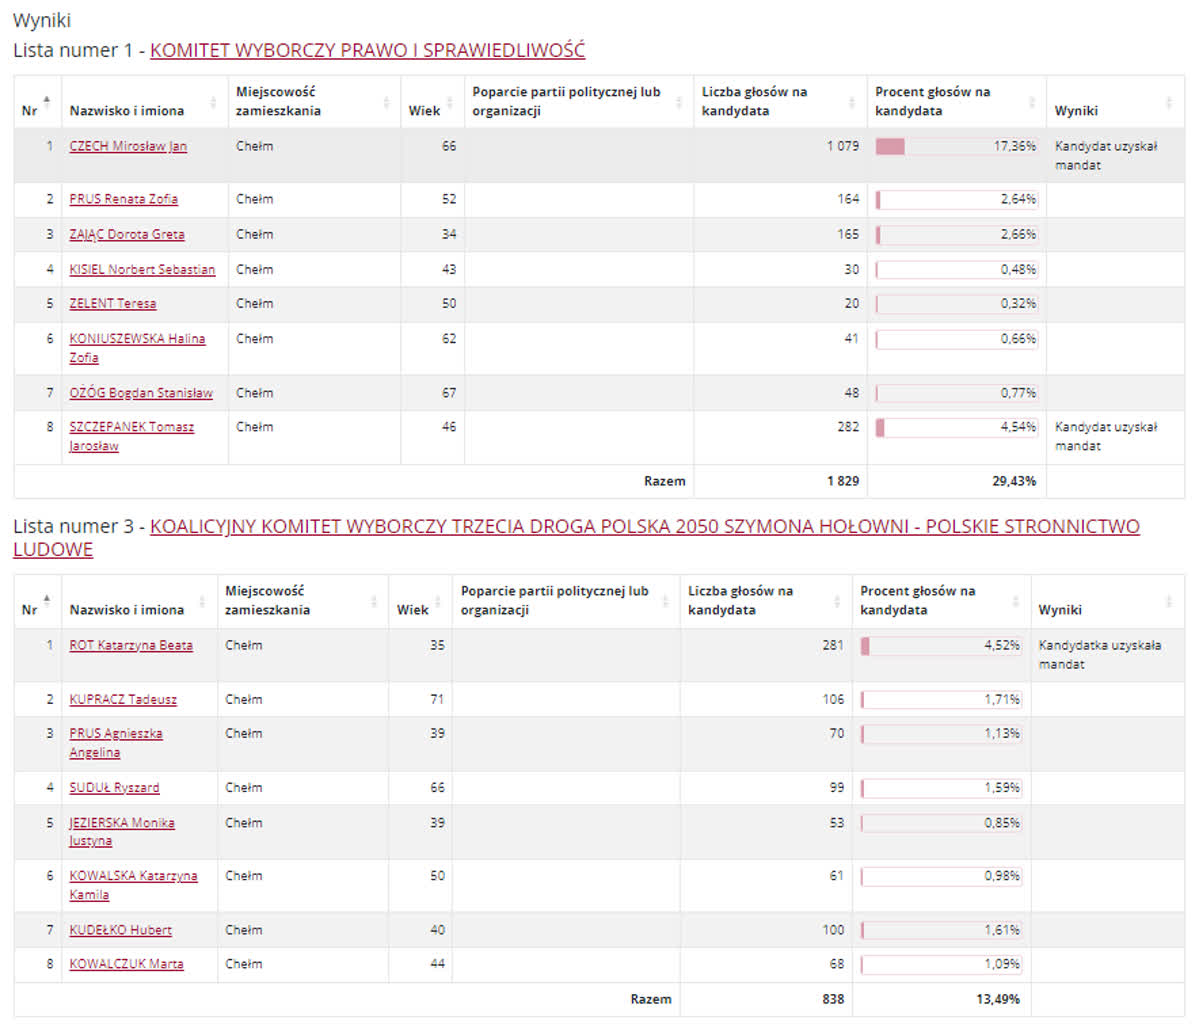Screen dimensions: 1199x1024
Task: Open candidate CZECH Mirosław Jan
Action: coord(128,146)
